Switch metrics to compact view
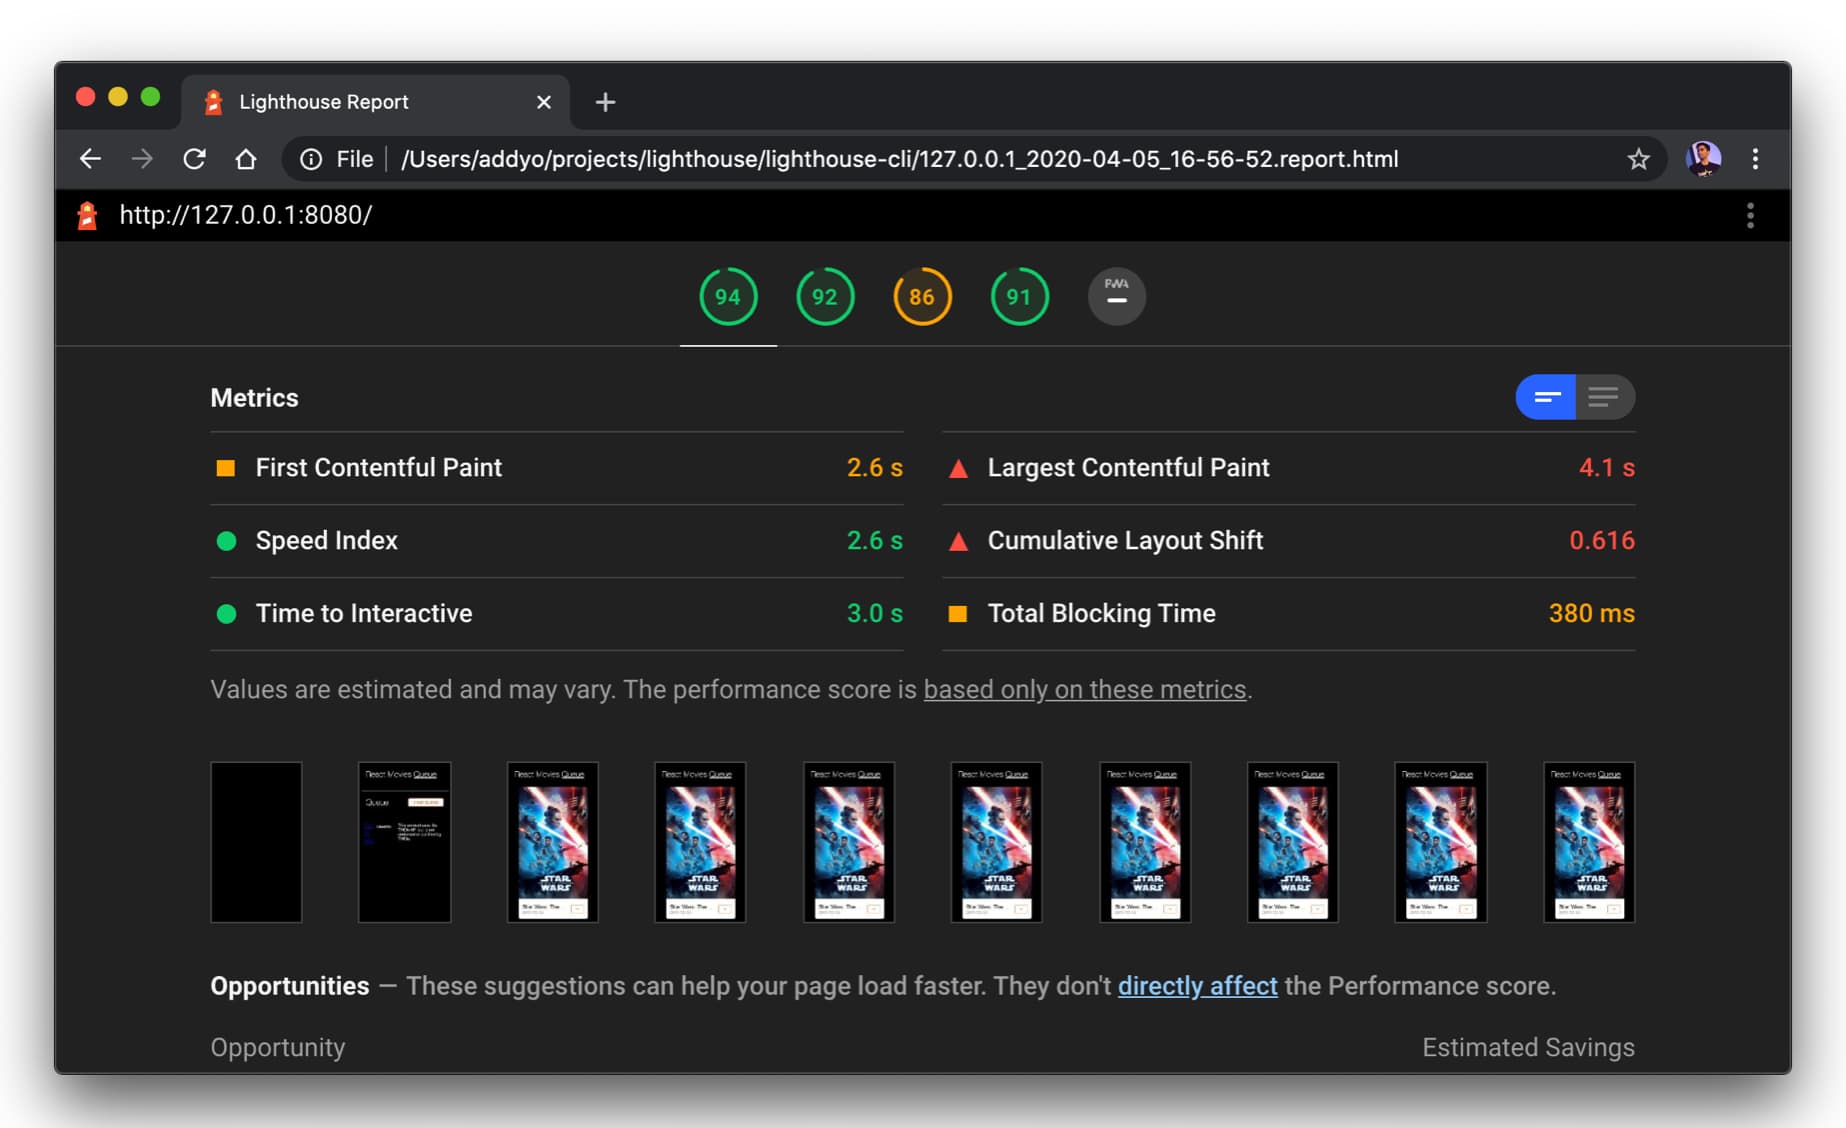Screen dimensions: 1846x1128 click(x=1546, y=397)
